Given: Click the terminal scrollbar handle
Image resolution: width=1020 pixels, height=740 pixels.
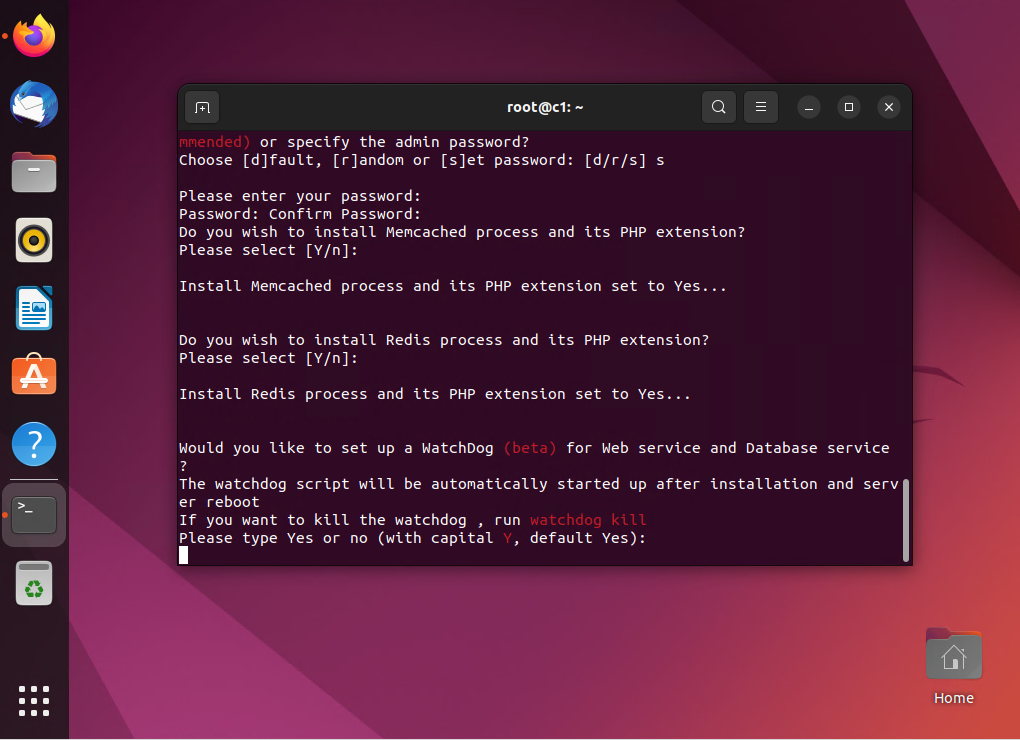Looking at the screenshot, I should (906, 520).
